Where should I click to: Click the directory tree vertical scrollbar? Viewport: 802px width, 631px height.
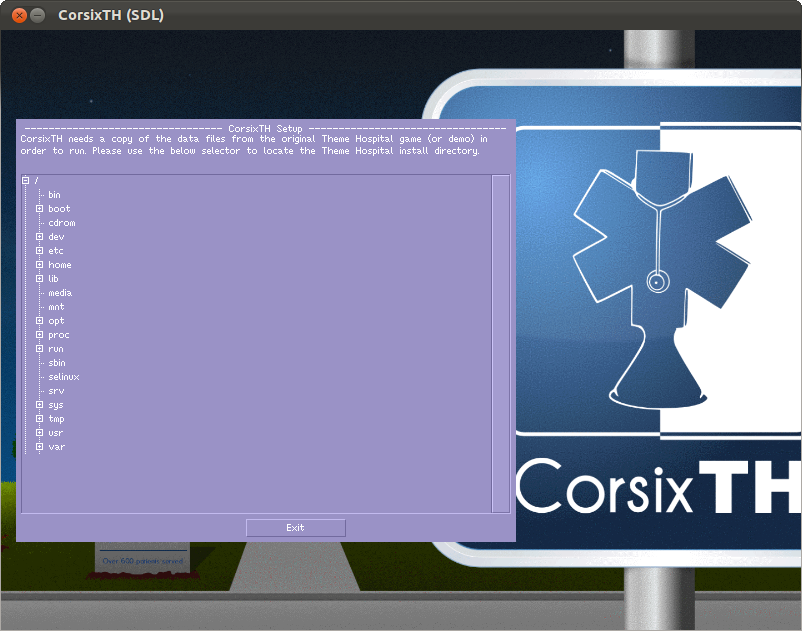click(501, 344)
